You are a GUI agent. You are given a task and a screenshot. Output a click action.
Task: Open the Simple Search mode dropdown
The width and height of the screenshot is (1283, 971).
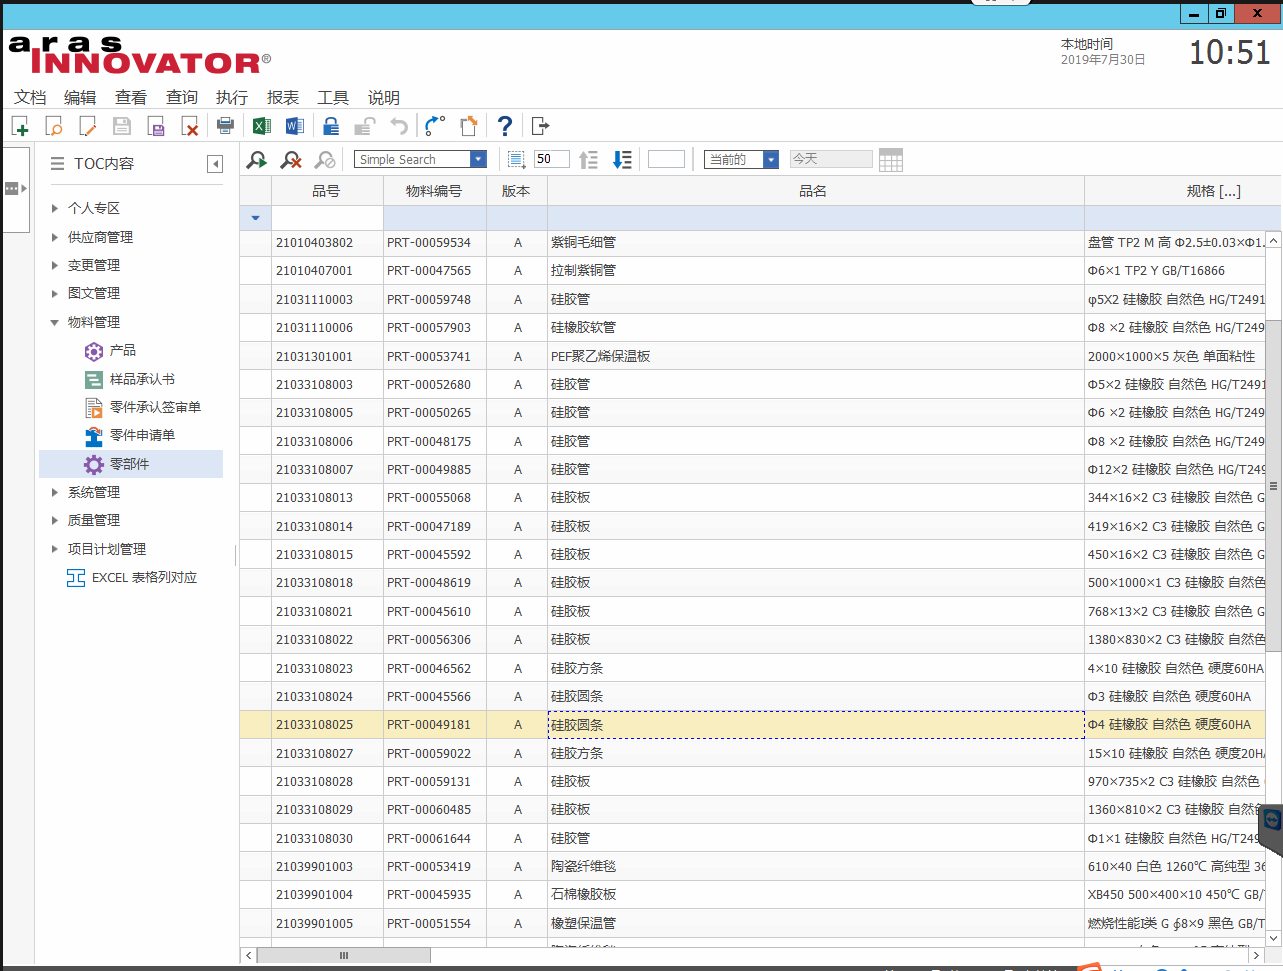pyautogui.click(x=478, y=160)
